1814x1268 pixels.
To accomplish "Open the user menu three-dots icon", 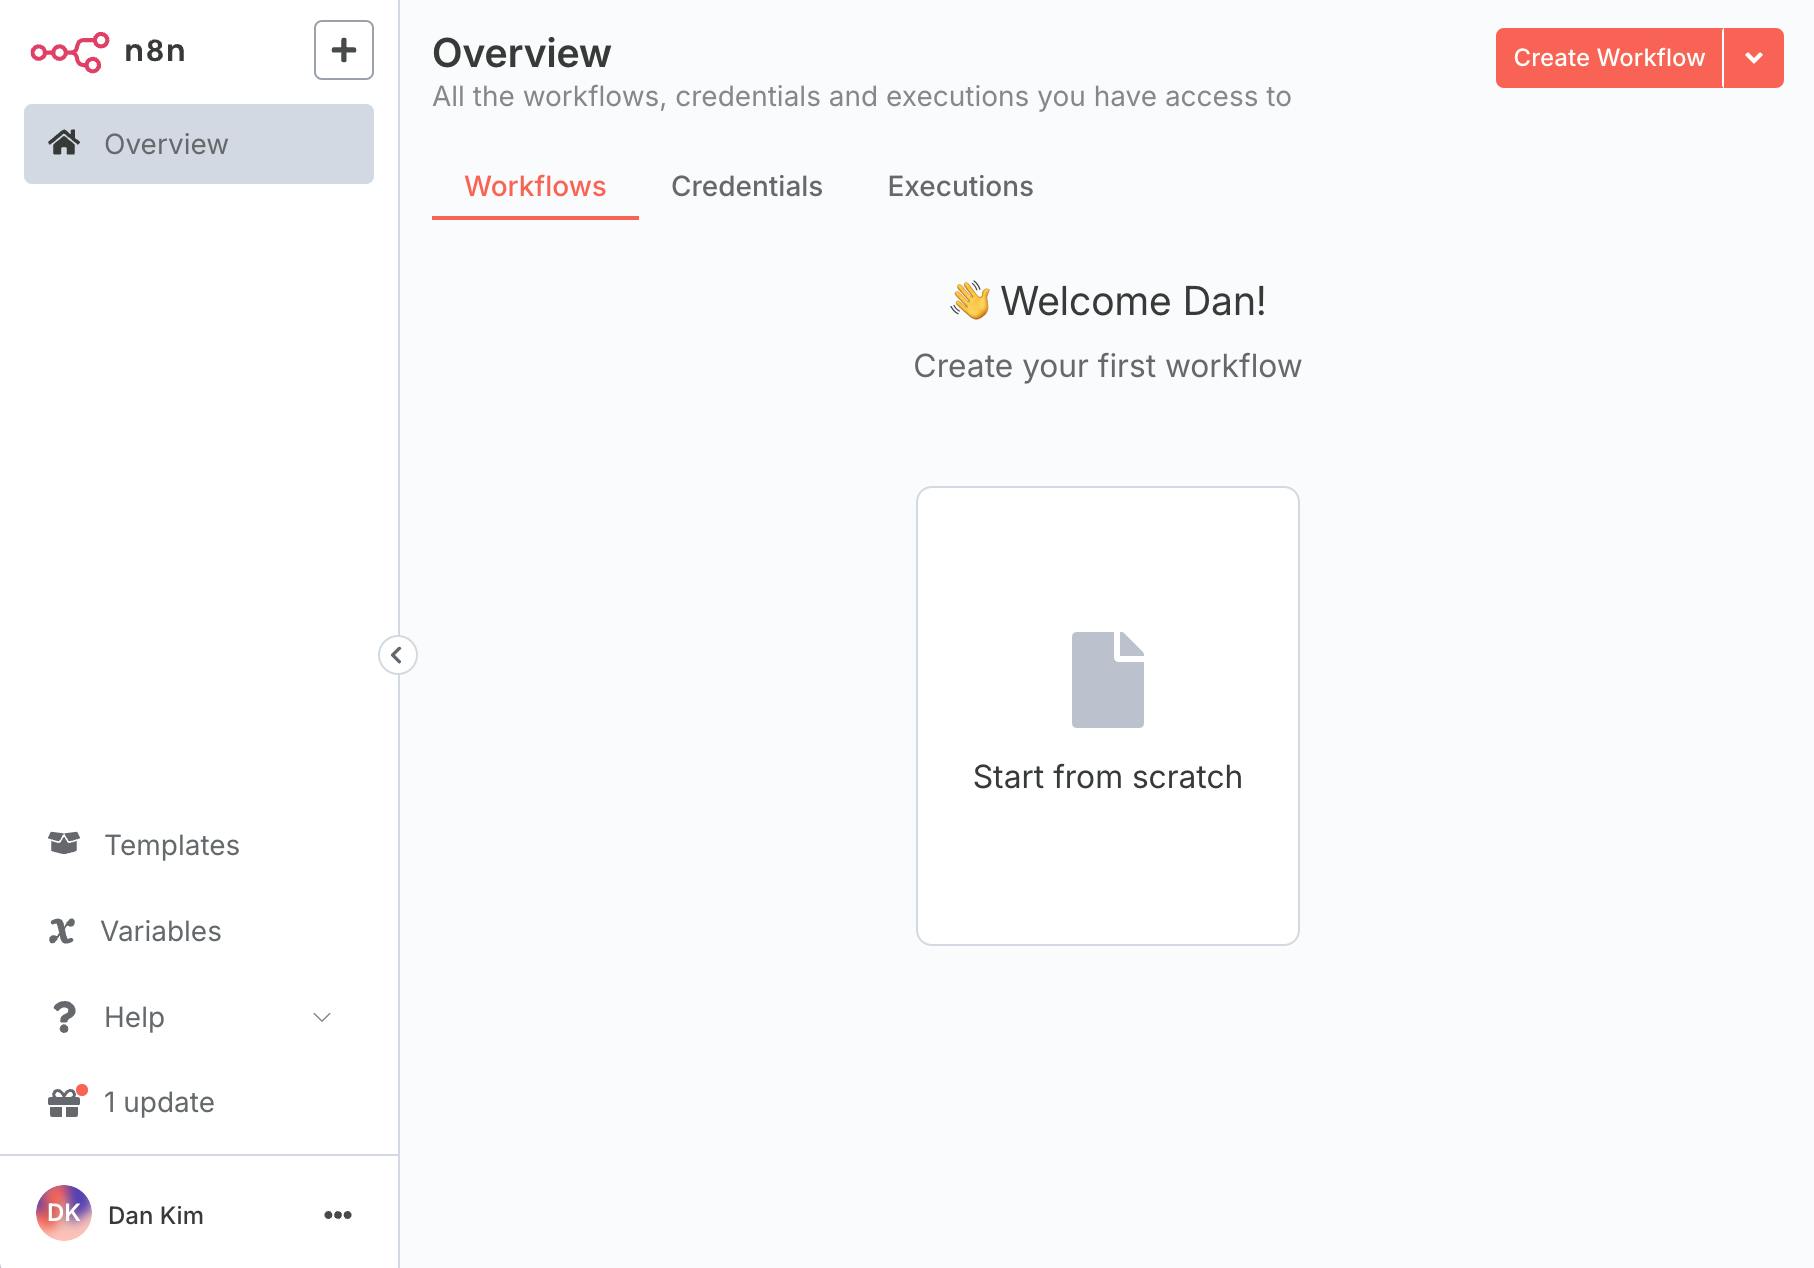I will (338, 1215).
